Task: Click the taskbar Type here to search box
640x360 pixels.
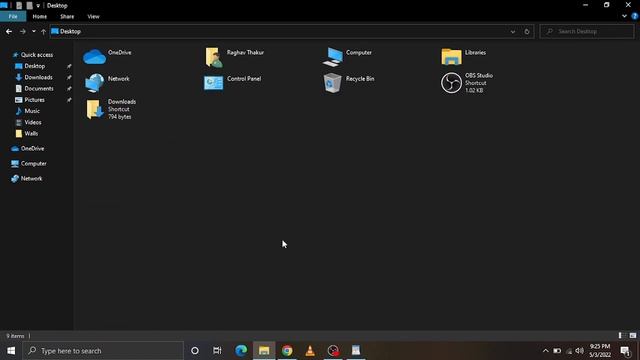Action: [x=103, y=351]
